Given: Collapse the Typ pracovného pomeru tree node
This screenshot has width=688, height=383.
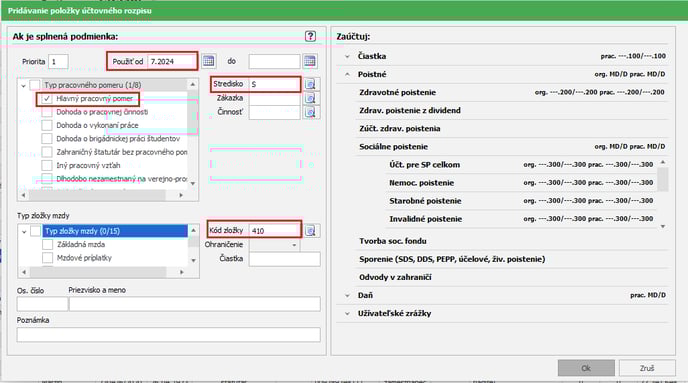Looking at the screenshot, I should click(24, 86).
